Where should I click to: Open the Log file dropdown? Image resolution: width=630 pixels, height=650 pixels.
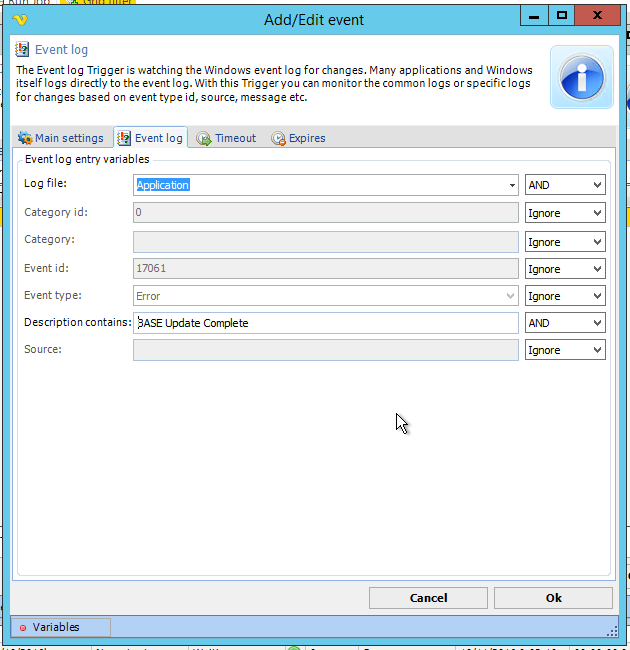(x=512, y=185)
